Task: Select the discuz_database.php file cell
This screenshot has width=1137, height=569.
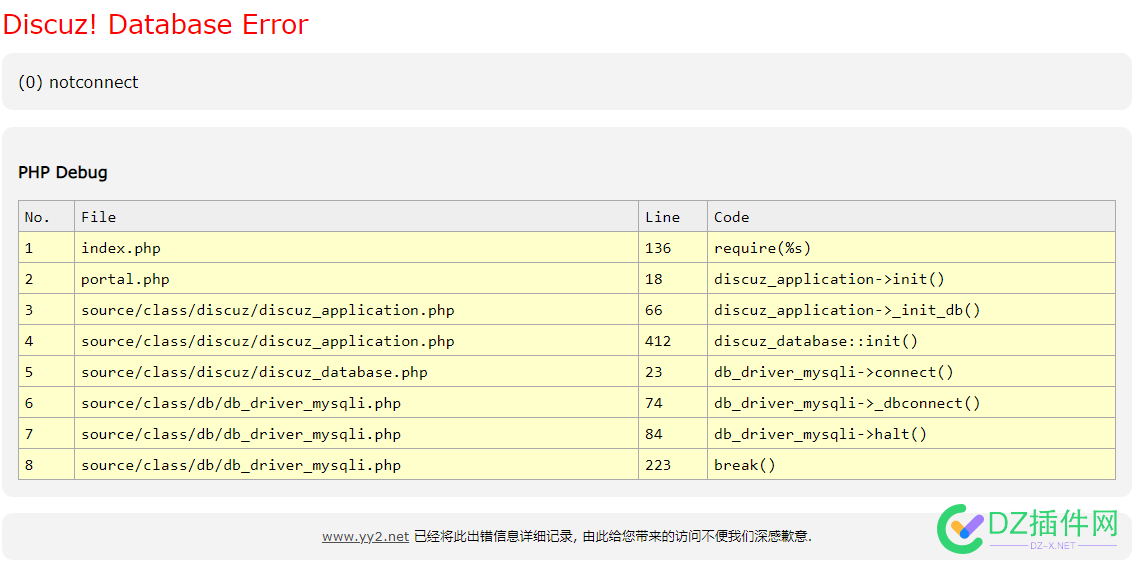Action: click(x=356, y=372)
